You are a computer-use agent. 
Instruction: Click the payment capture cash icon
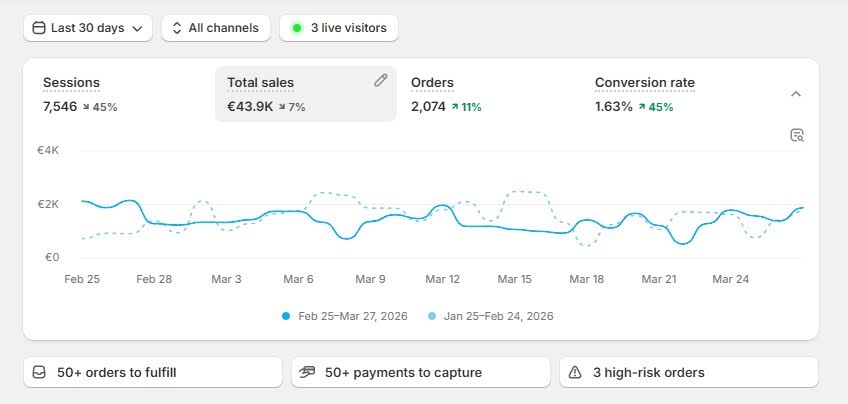pyautogui.click(x=307, y=372)
